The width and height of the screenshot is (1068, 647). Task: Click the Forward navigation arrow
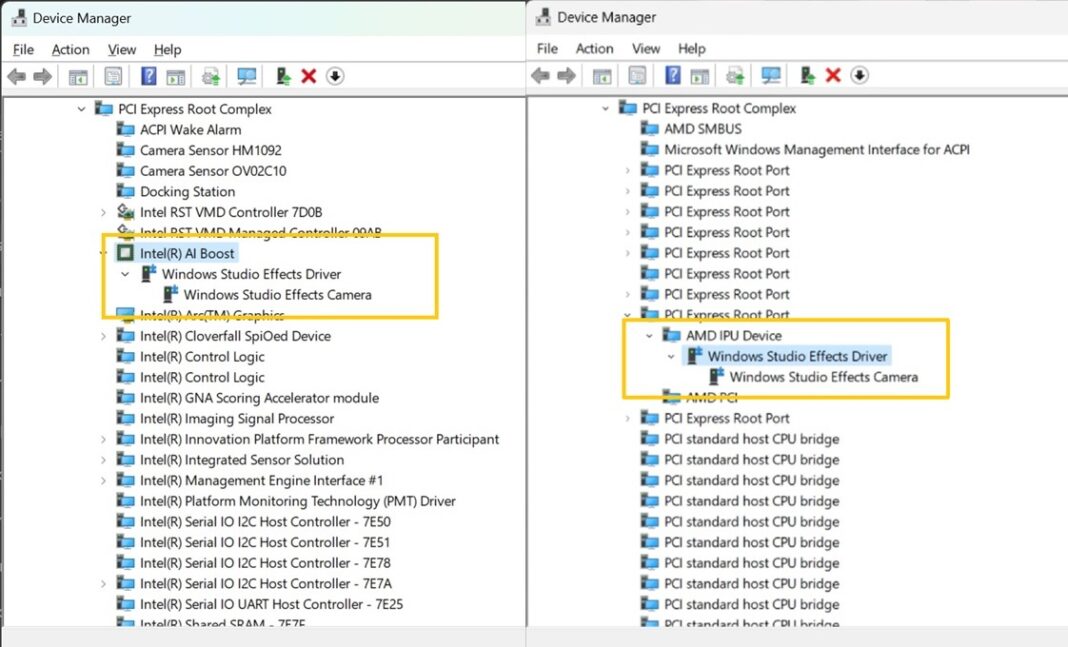[x=41, y=76]
